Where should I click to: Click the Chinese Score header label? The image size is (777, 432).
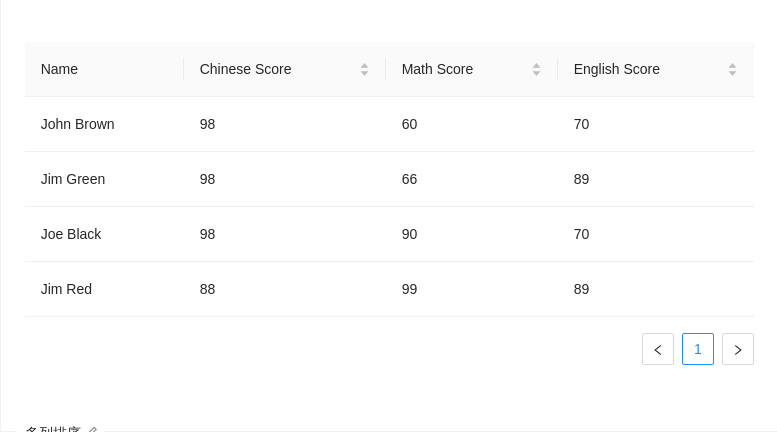coord(246,69)
